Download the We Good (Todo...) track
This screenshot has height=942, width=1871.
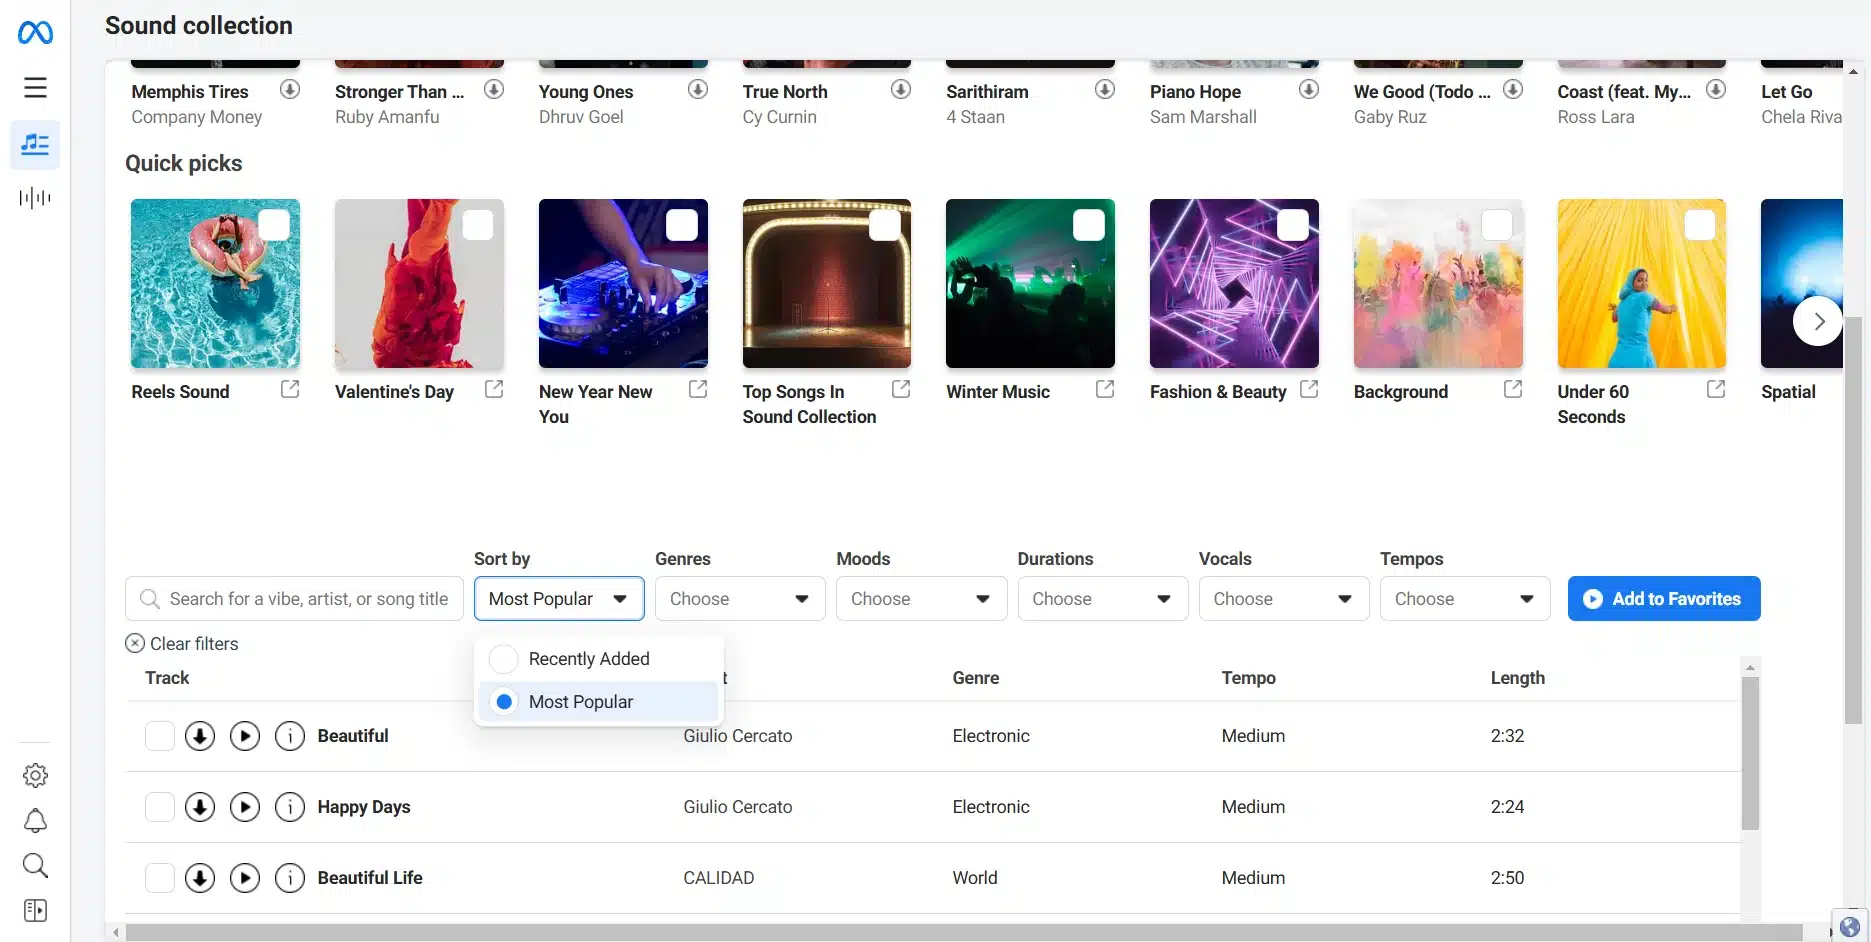coord(1513,90)
